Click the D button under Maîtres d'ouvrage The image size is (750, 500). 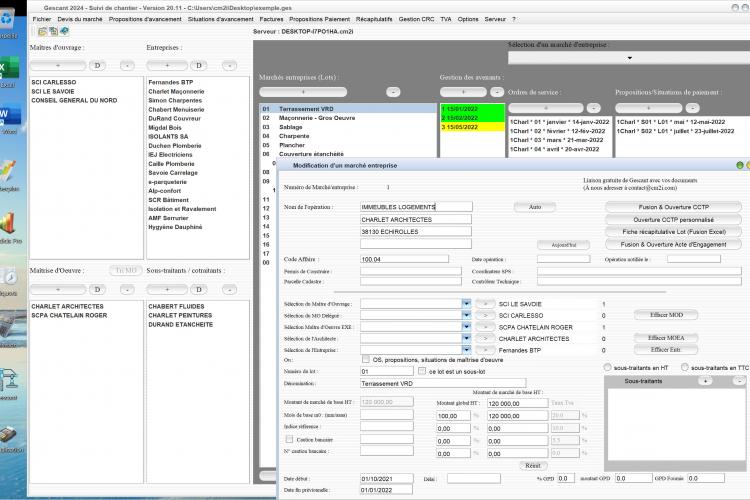click(98, 66)
